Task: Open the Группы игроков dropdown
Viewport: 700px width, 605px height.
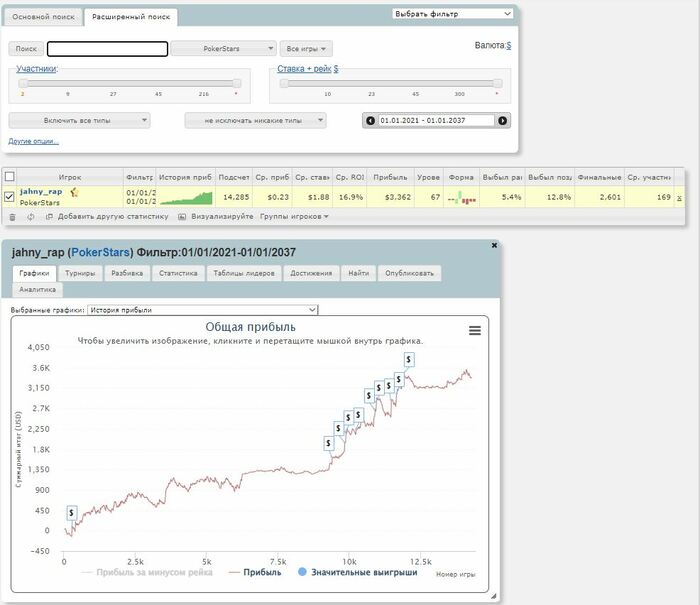Action: click(294, 217)
